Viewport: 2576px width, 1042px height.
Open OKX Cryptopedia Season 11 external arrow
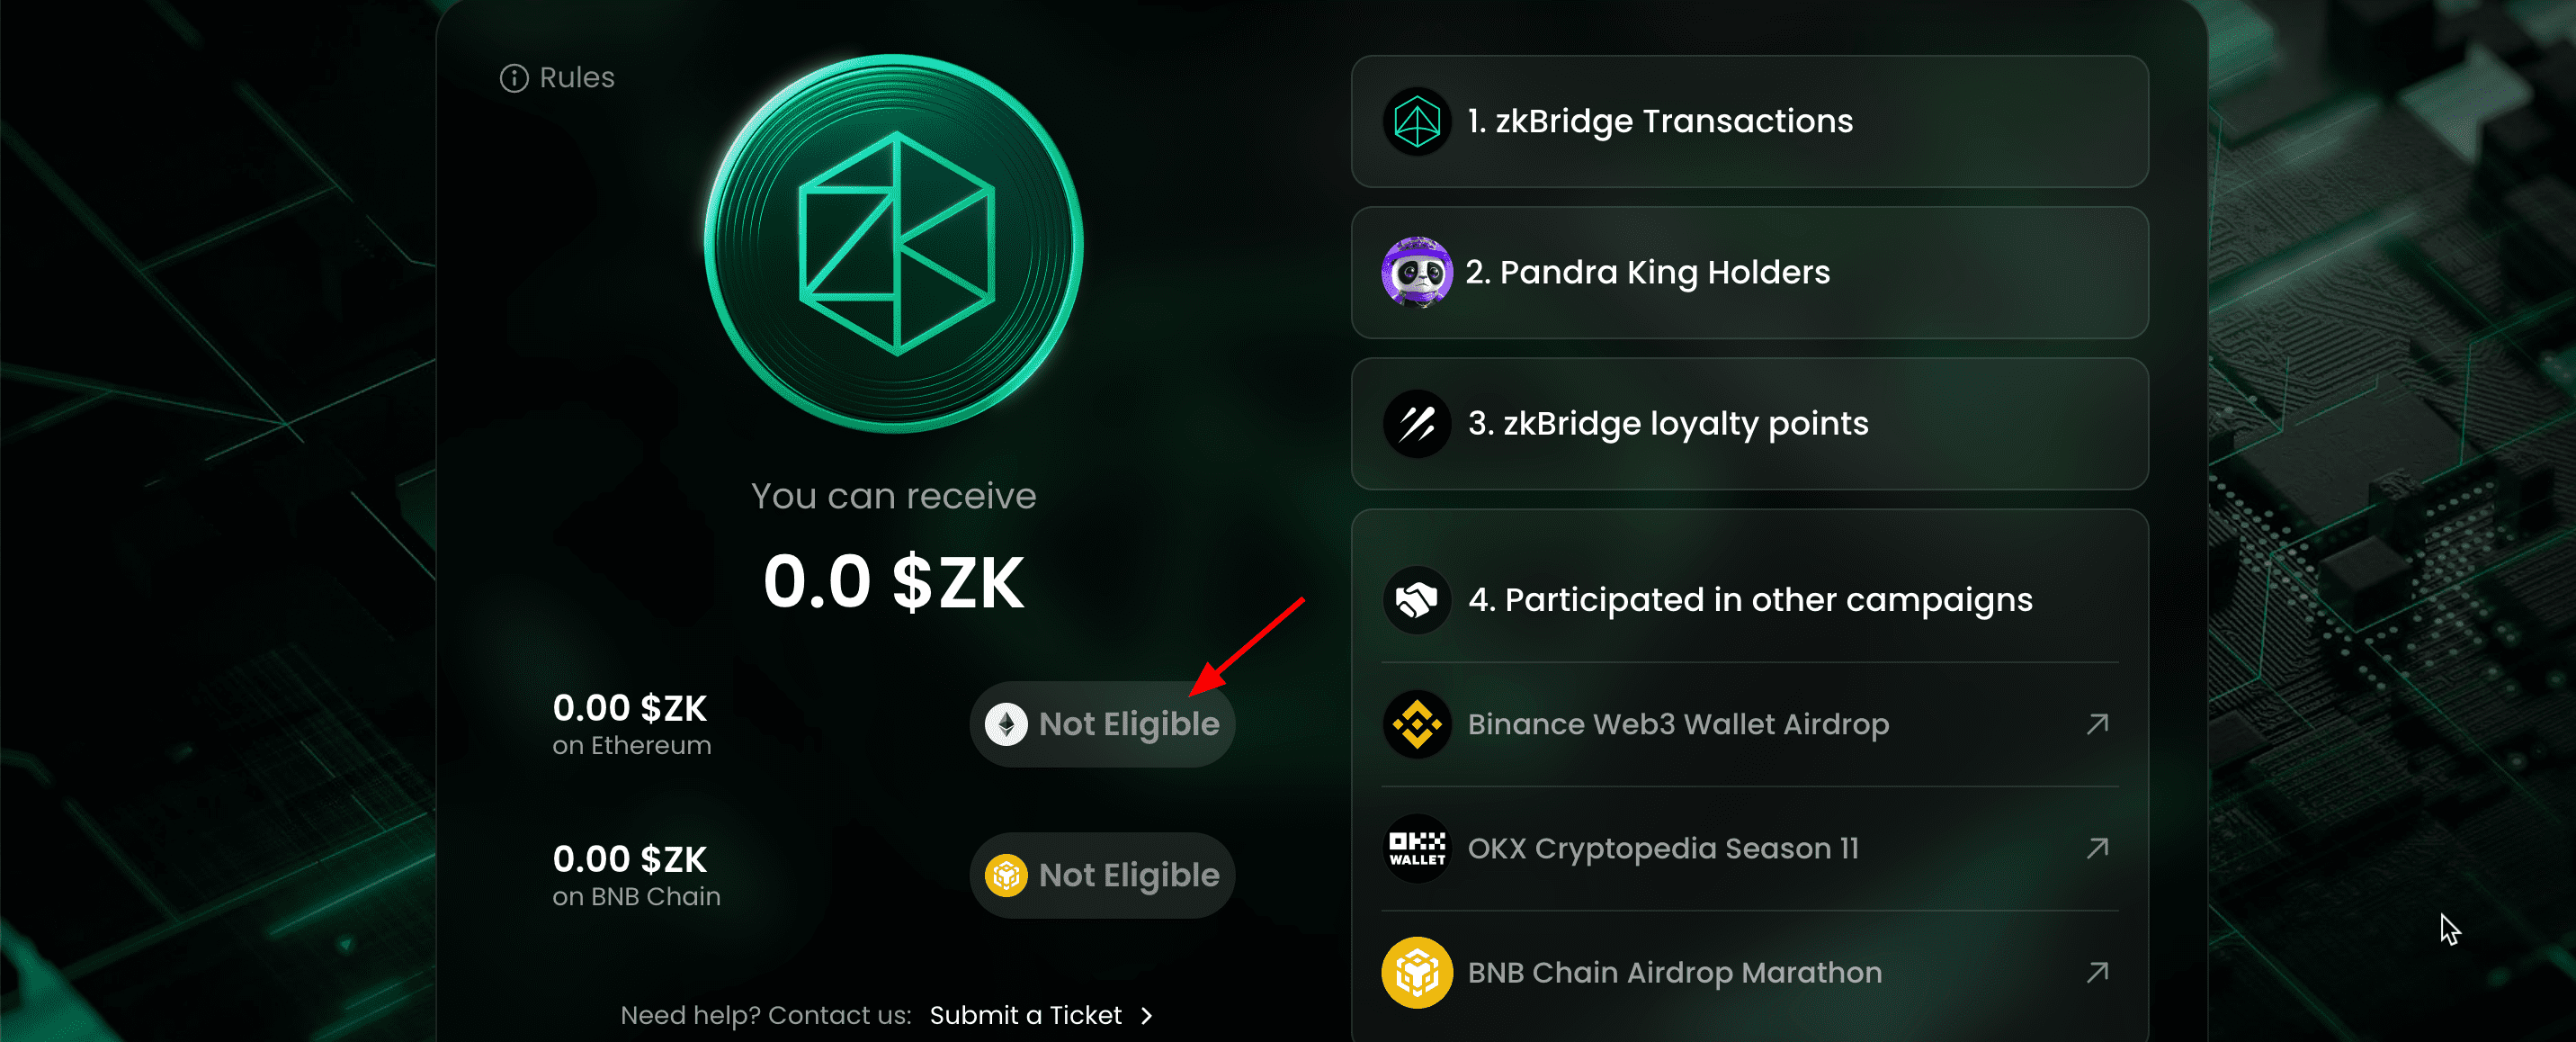[x=2098, y=848]
